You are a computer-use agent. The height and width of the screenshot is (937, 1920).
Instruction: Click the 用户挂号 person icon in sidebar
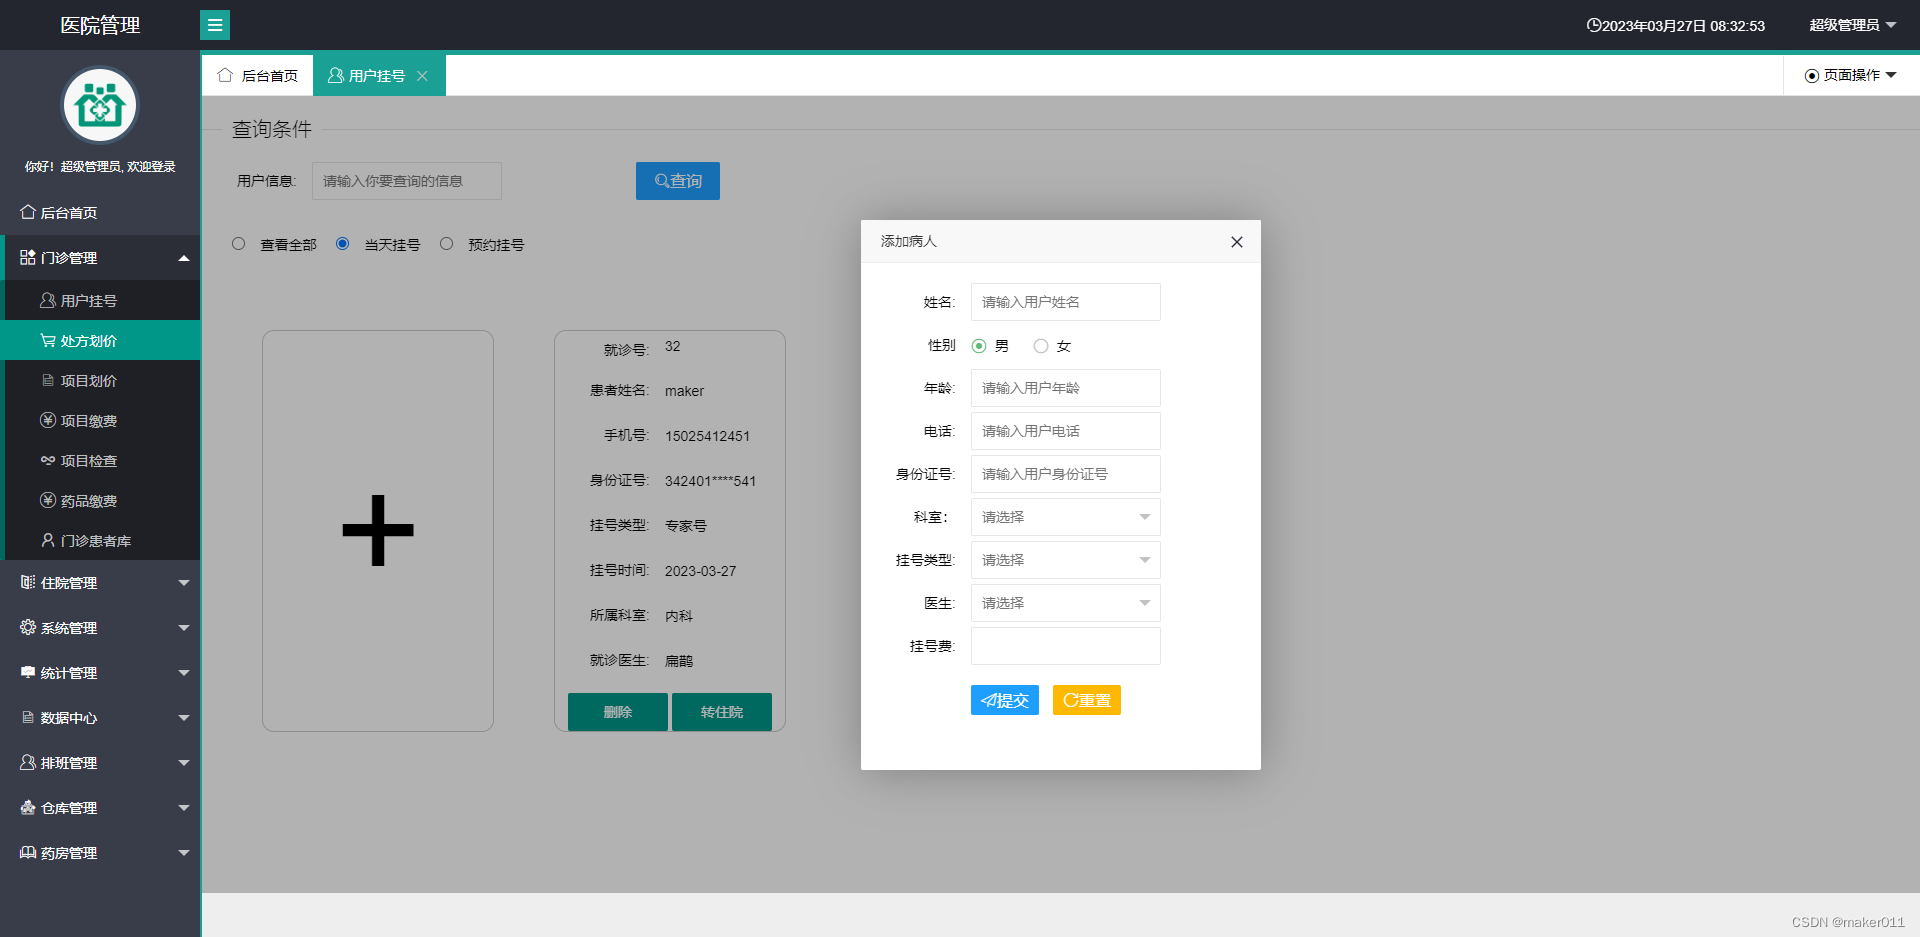pos(47,300)
